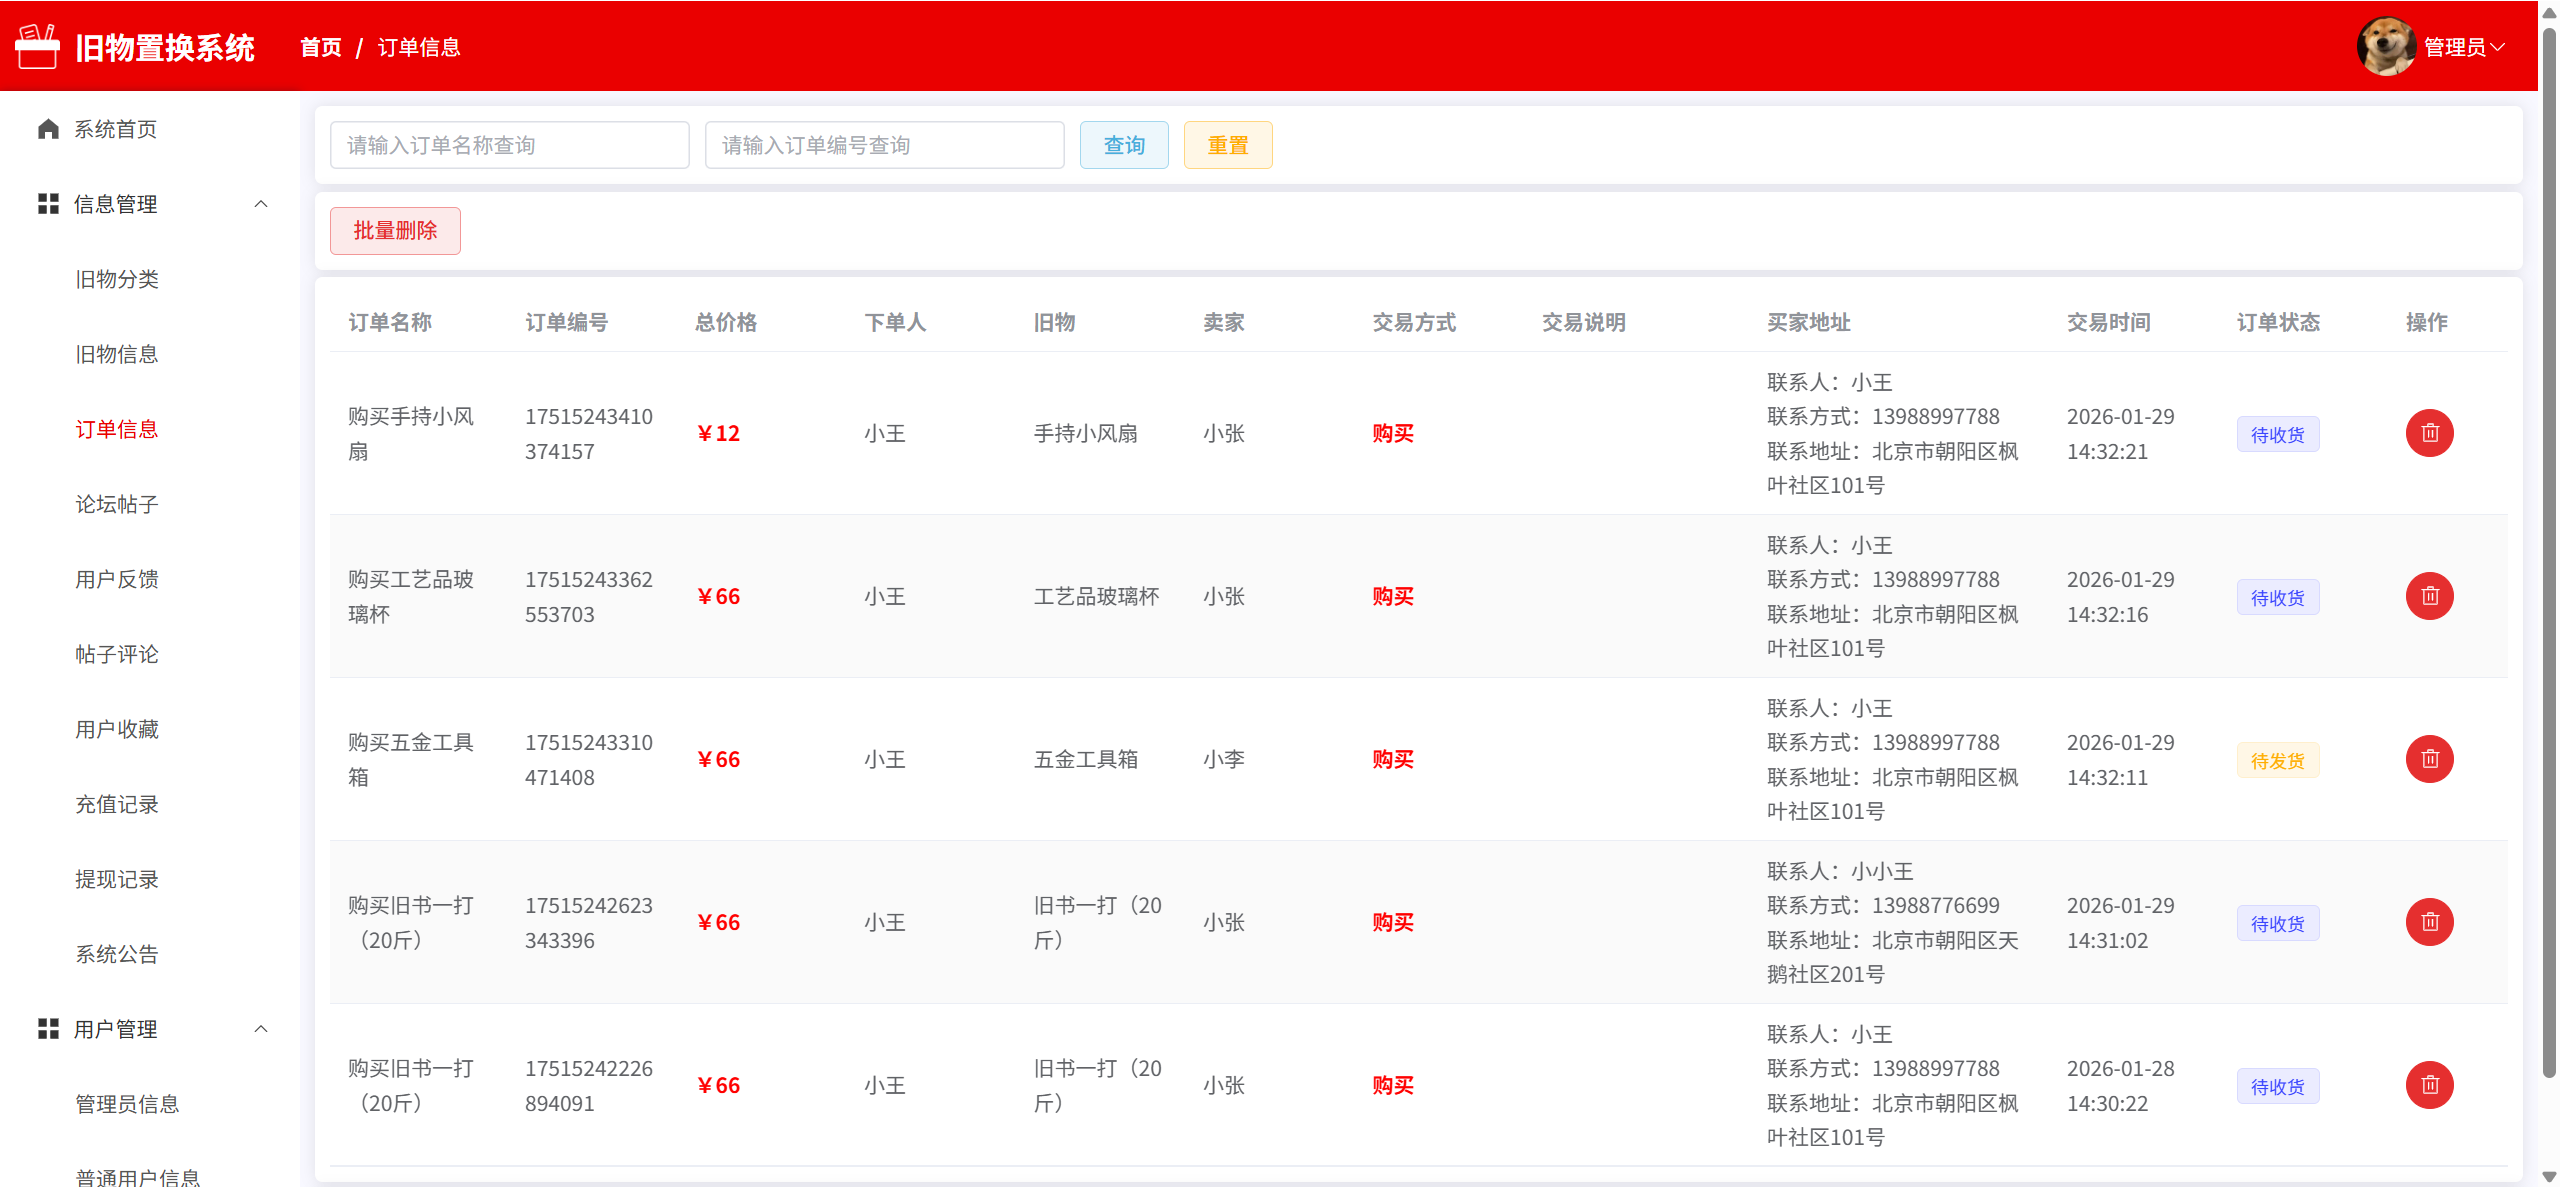Viewport: 2560px width, 1187px height.
Task: Click the 旧物置换系统 logo icon
Action: [x=38, y=47]
